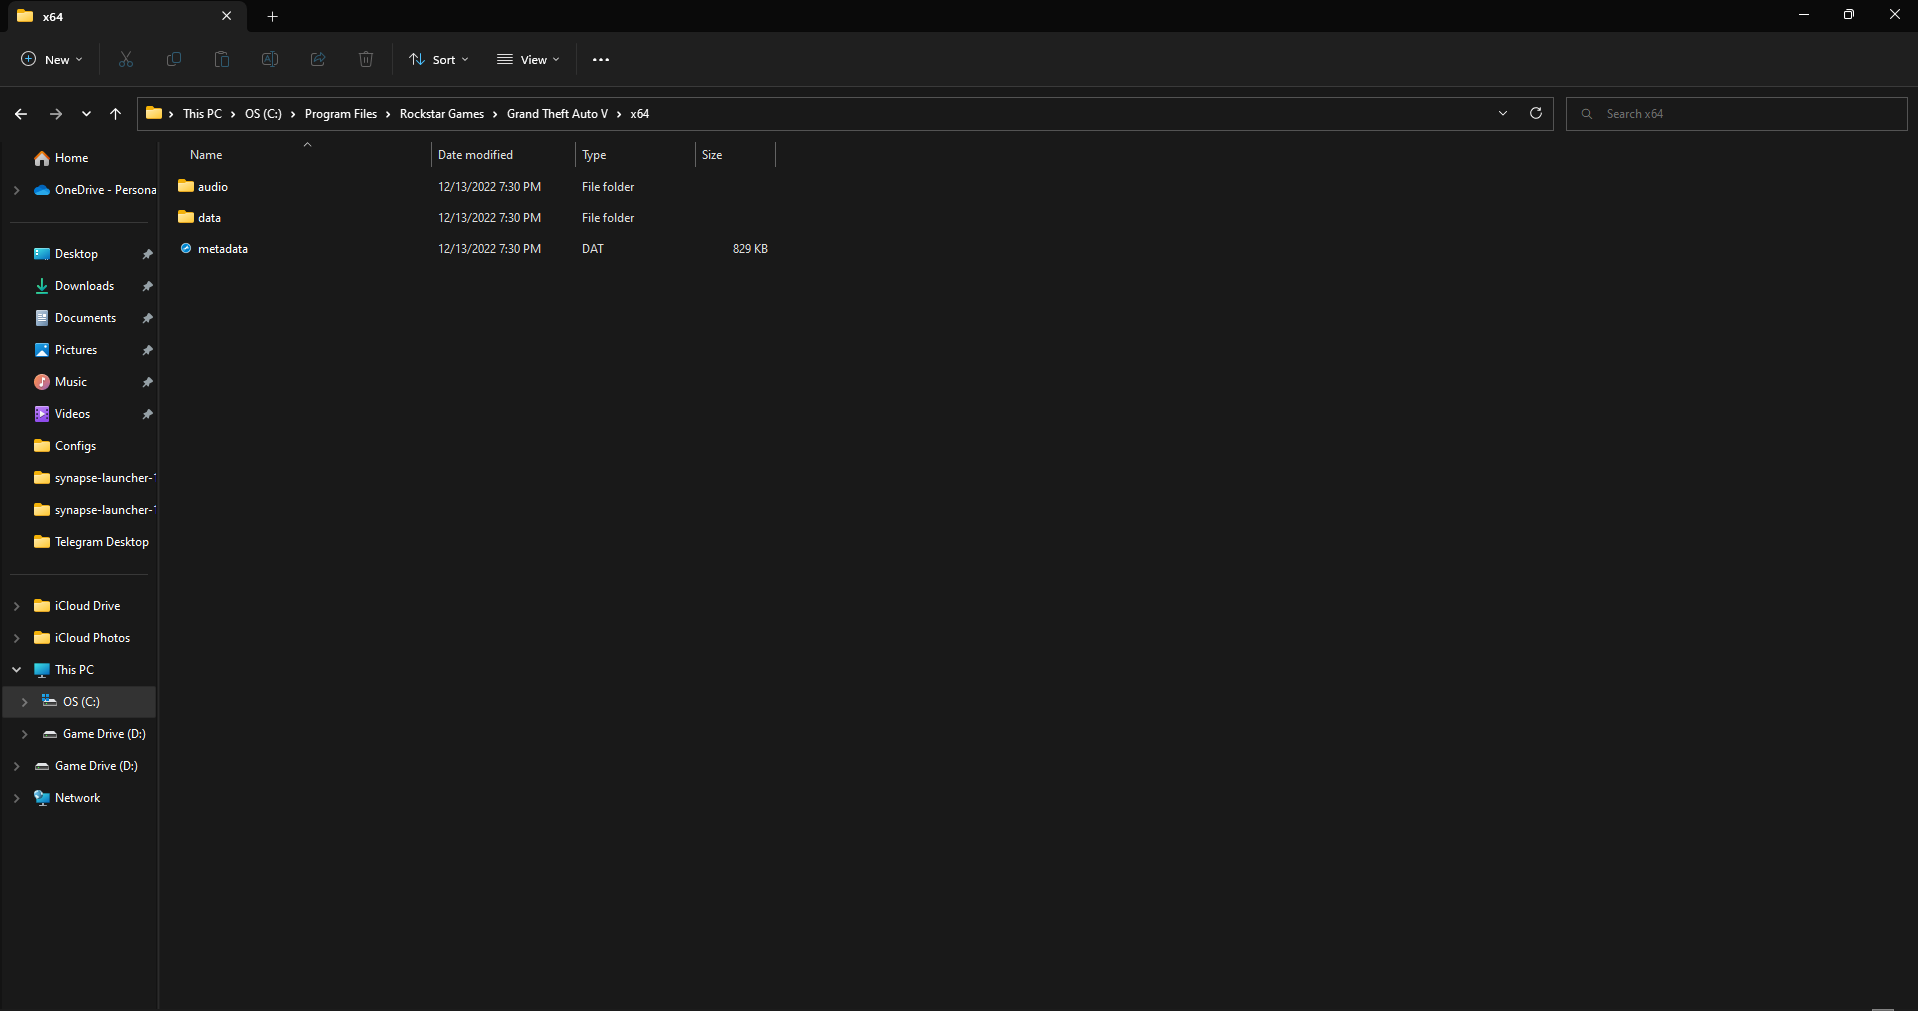Viewport: 1918px width, 1011px height.
Task: Click See more three-dots menu
Action: (x=601, y=60)
